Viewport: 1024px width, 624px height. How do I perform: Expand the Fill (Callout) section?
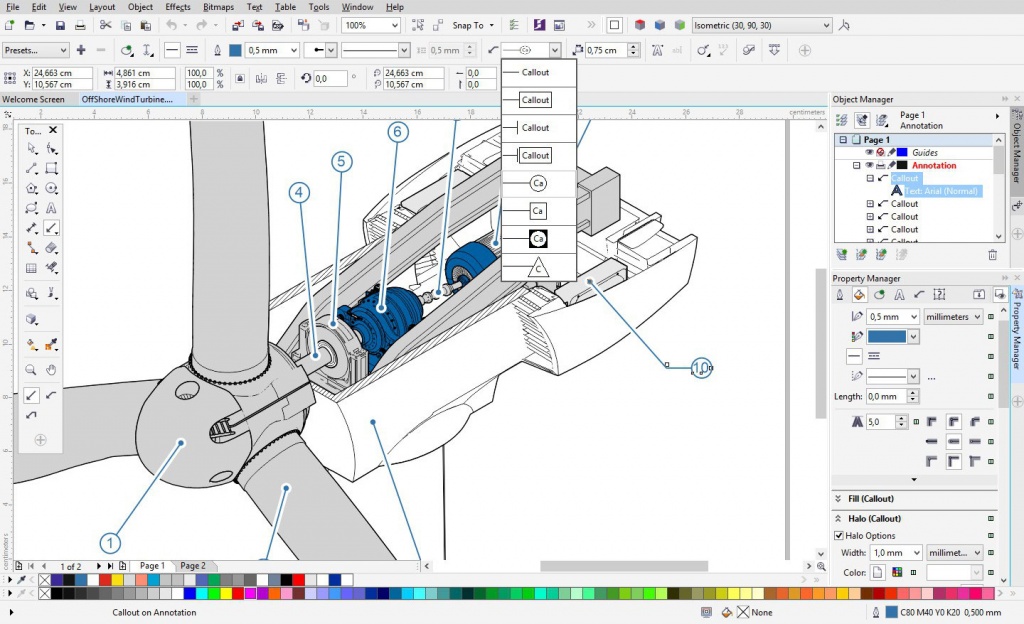(838, 499)
